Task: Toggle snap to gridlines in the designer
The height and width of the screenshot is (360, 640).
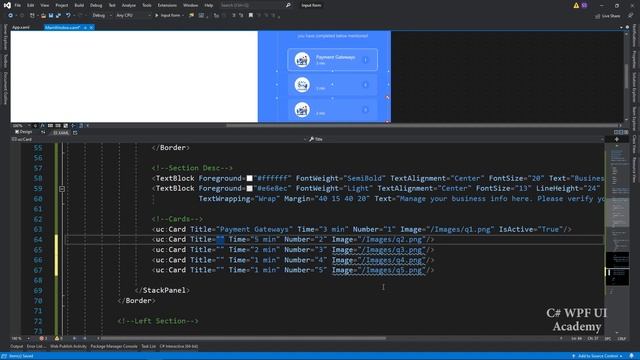Action: point(58,126)
